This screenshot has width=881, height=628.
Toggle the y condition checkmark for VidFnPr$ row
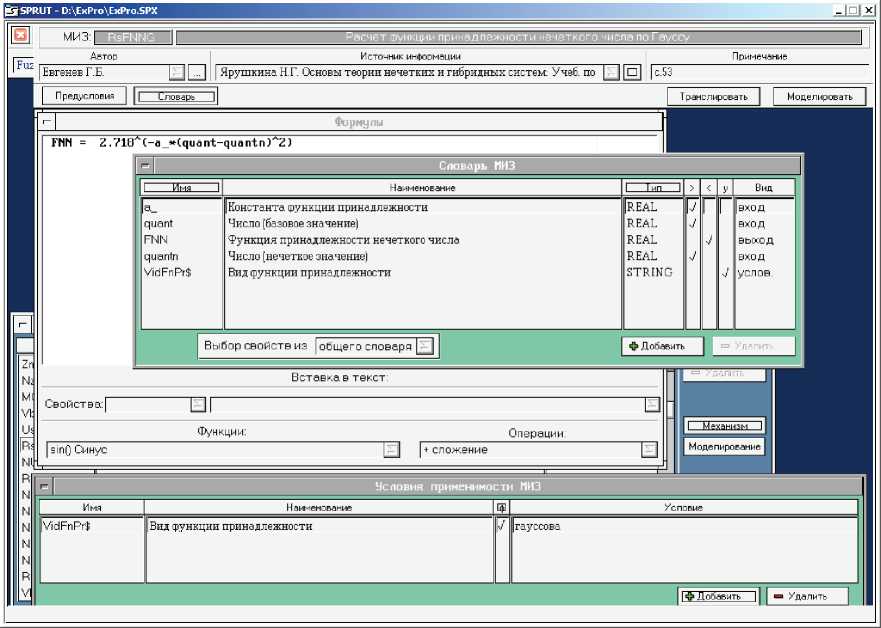pyautogui.click(x=725, y=272)
